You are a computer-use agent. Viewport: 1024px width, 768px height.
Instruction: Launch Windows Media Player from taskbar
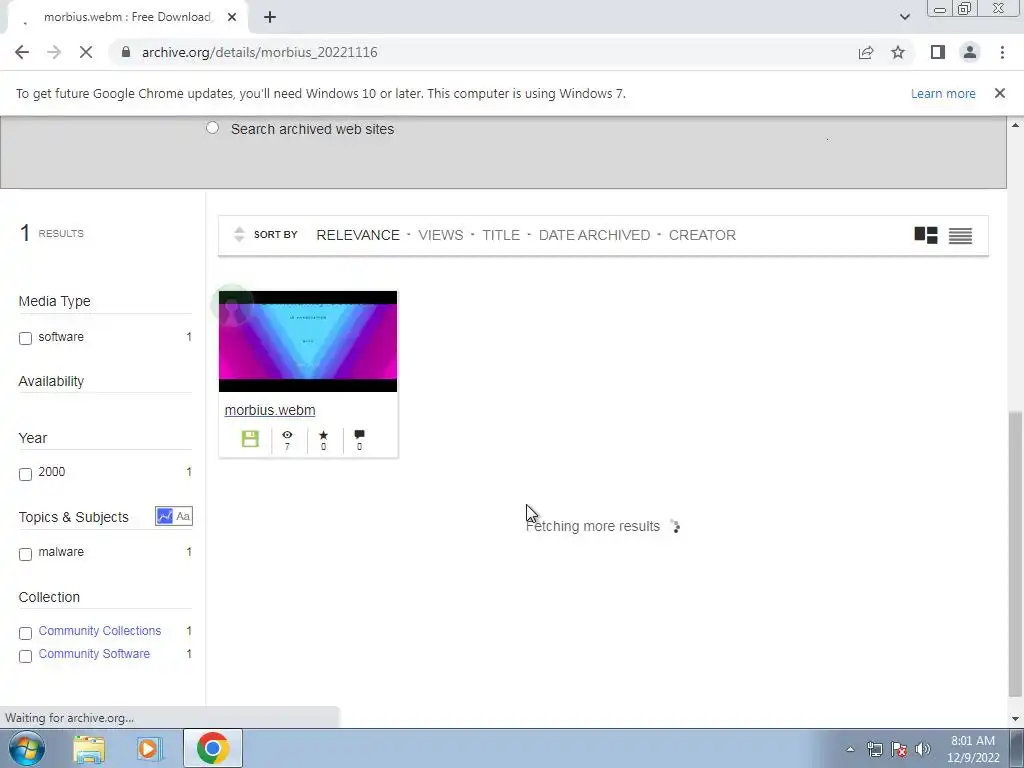click(x=149, y=749)
